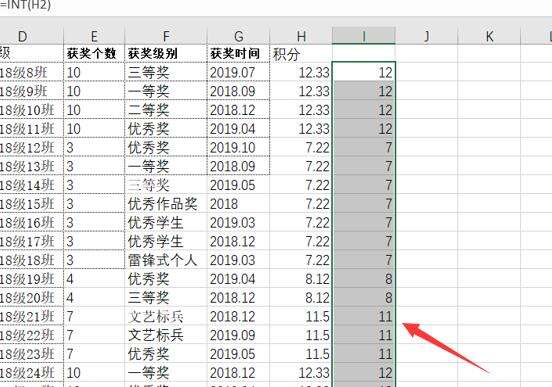Viewport: 552px width, 387px height.
Task: Select column E header
Action: (x=94, y=36)
